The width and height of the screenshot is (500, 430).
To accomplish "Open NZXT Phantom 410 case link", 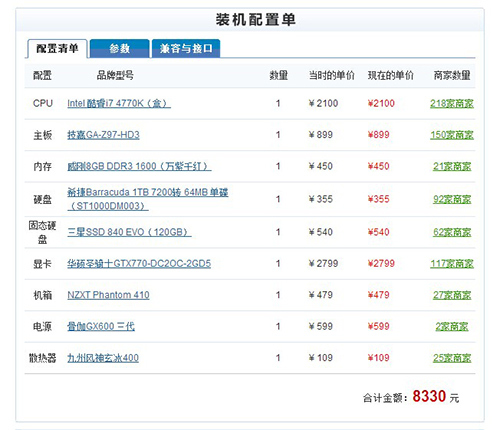I will tap(108, 295).
